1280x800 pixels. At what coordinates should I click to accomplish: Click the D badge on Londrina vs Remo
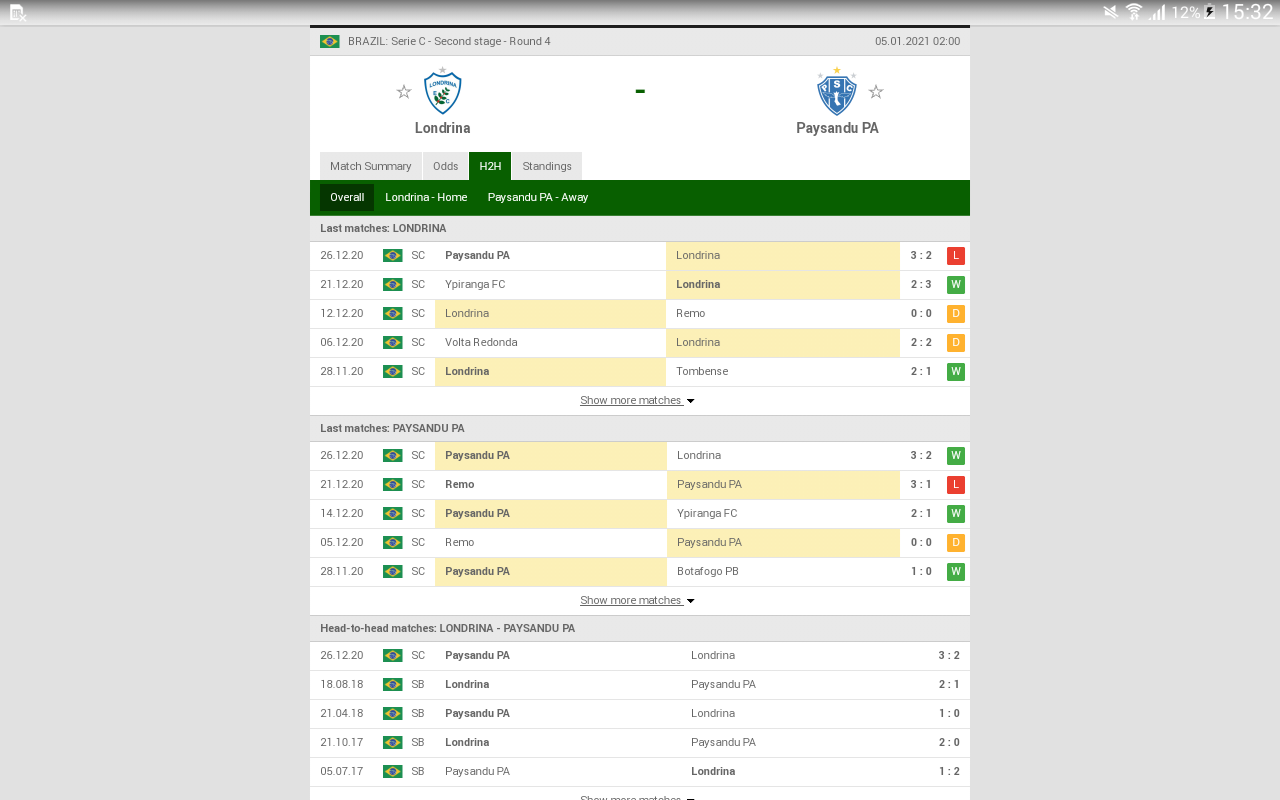(956, 314)
